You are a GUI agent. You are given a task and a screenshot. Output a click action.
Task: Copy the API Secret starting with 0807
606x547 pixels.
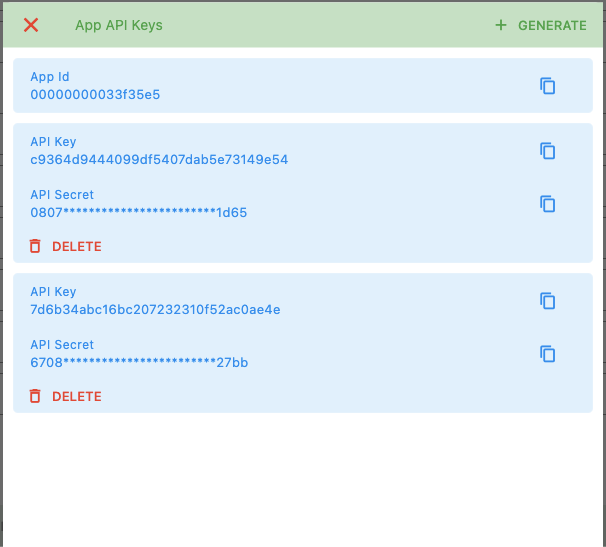point(548,204)
